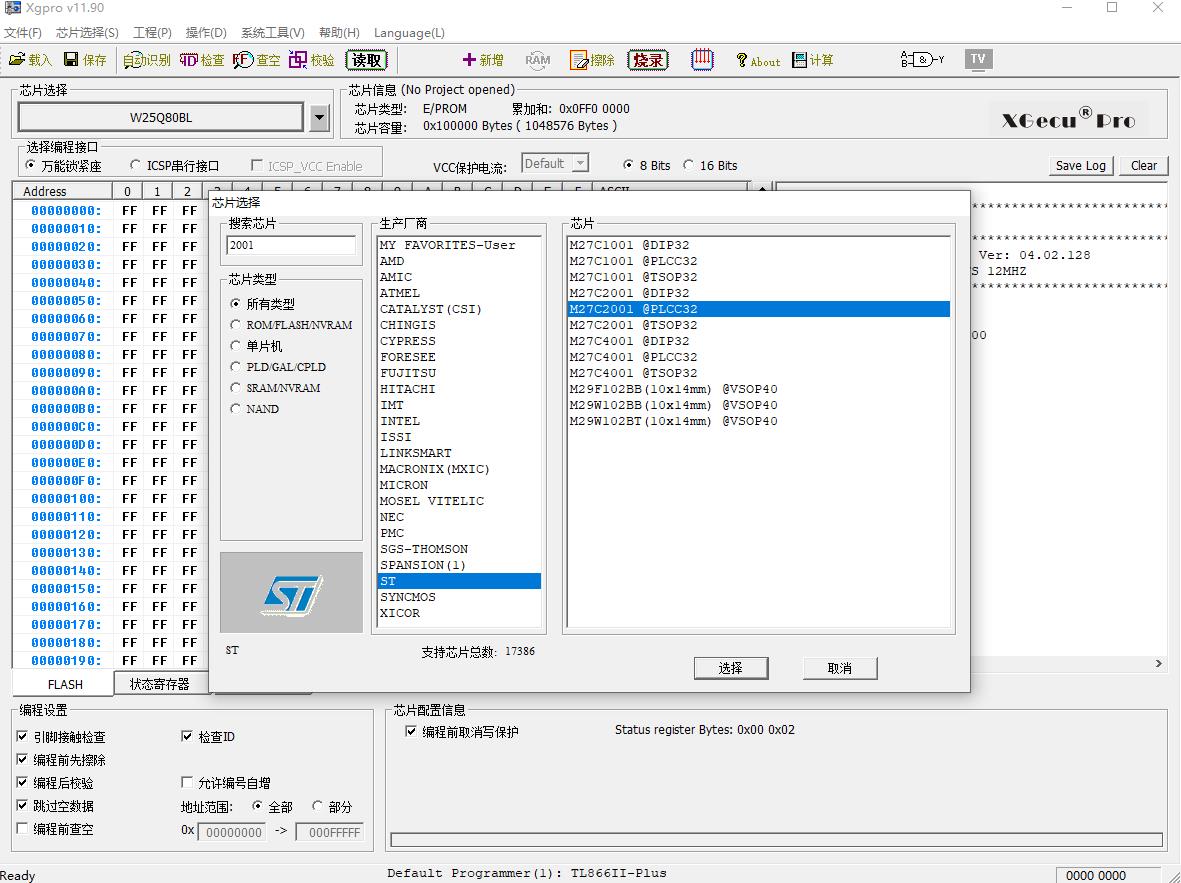Click the 烧录 (Program) chip icon
This screenshot has height=883, width=1181.
pos(648,60)
